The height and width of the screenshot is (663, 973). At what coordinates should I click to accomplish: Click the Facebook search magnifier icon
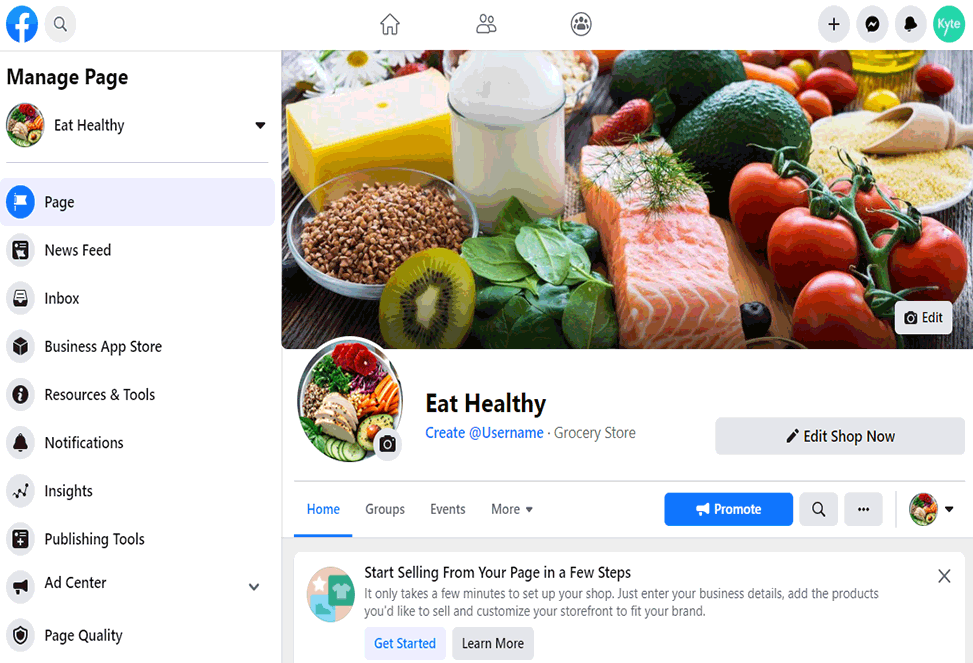[60, 24]
